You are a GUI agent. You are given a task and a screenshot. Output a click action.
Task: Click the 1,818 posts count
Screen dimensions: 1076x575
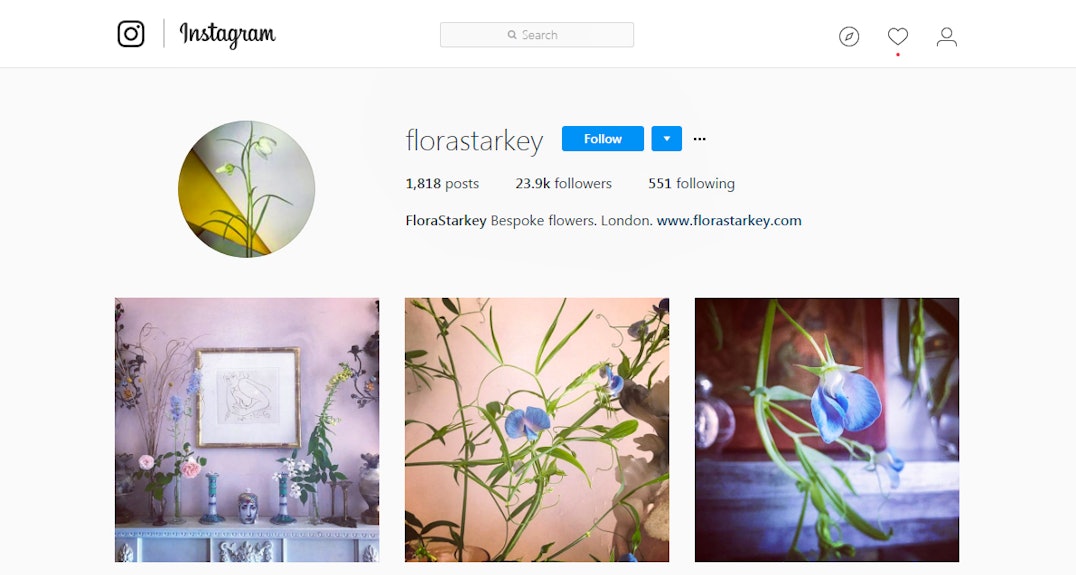pos(442,183)
